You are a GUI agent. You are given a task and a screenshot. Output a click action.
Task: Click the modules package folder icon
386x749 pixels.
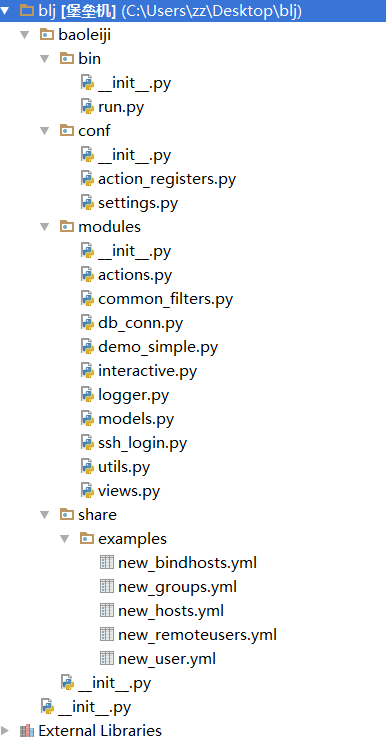click(x=67, y=226)
